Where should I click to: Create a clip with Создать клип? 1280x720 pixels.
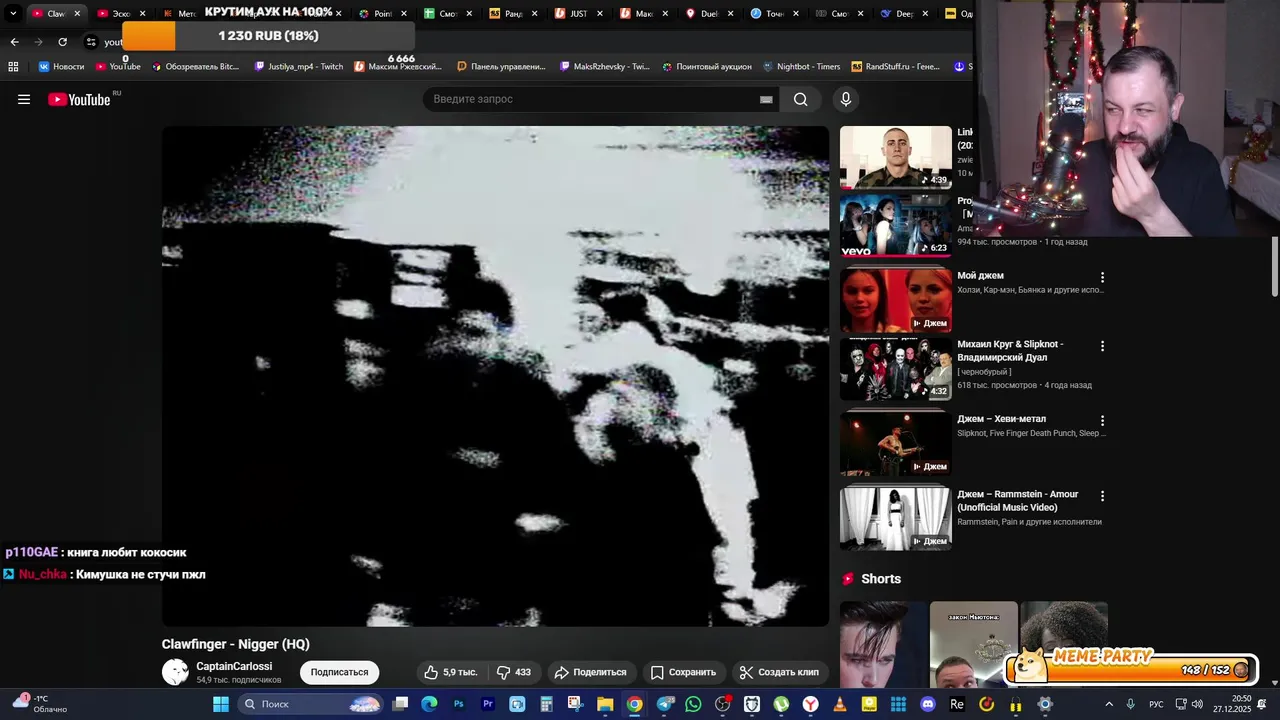779,672
